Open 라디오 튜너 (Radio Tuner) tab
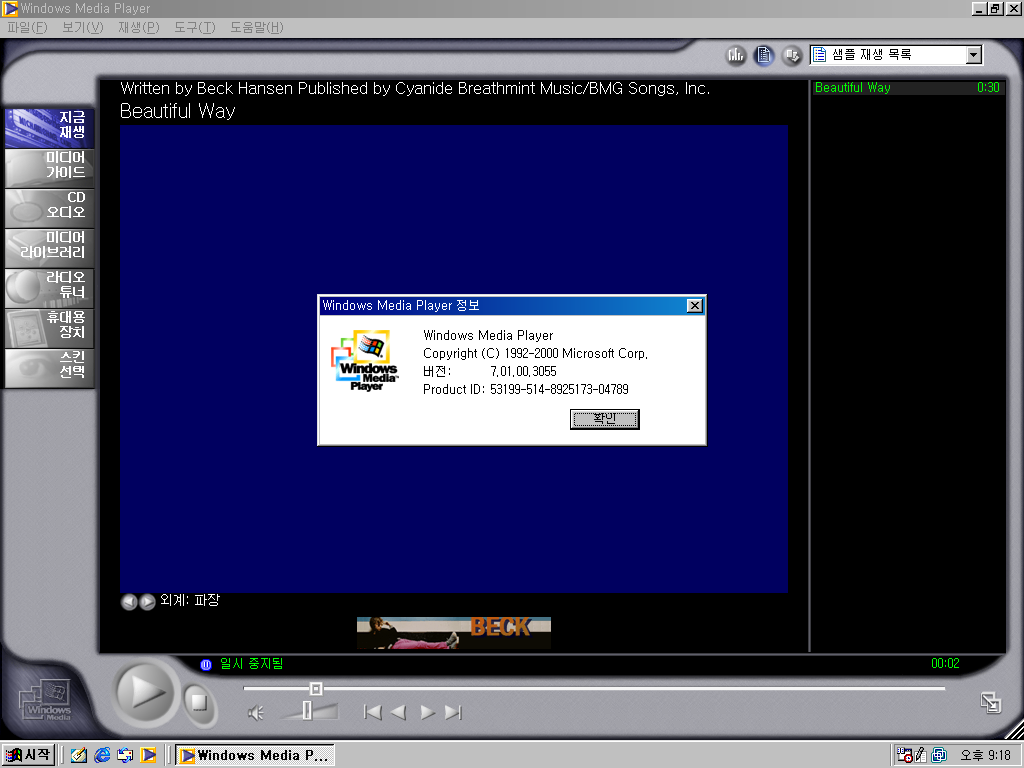This screenshot has width=1024, height=768. pyautogui.click(x=50, y=287)
